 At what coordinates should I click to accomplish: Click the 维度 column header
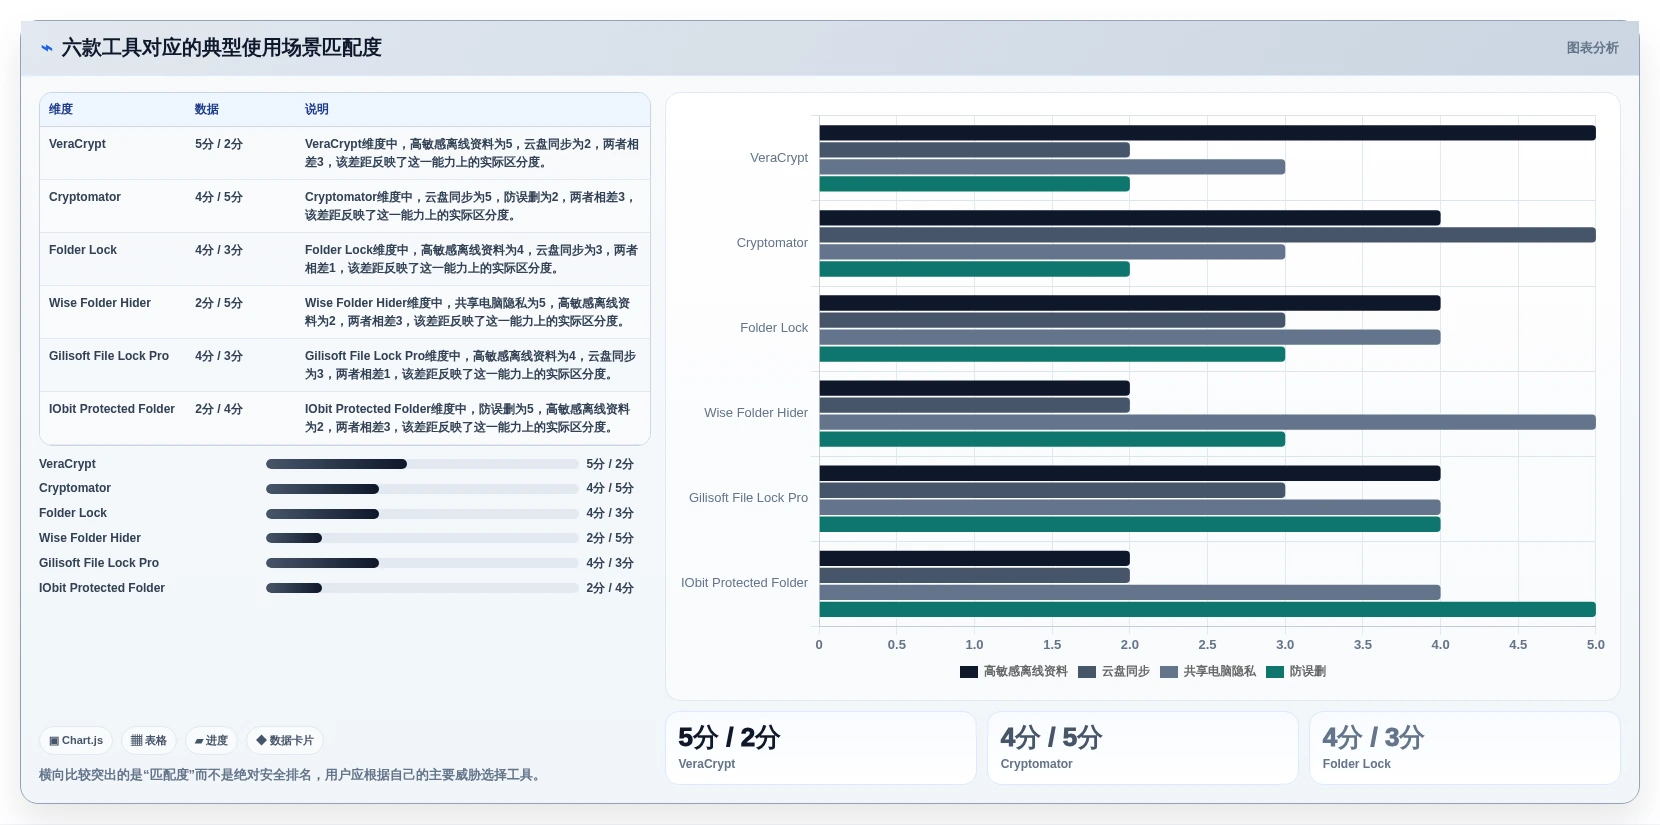[x=61, y=109]
